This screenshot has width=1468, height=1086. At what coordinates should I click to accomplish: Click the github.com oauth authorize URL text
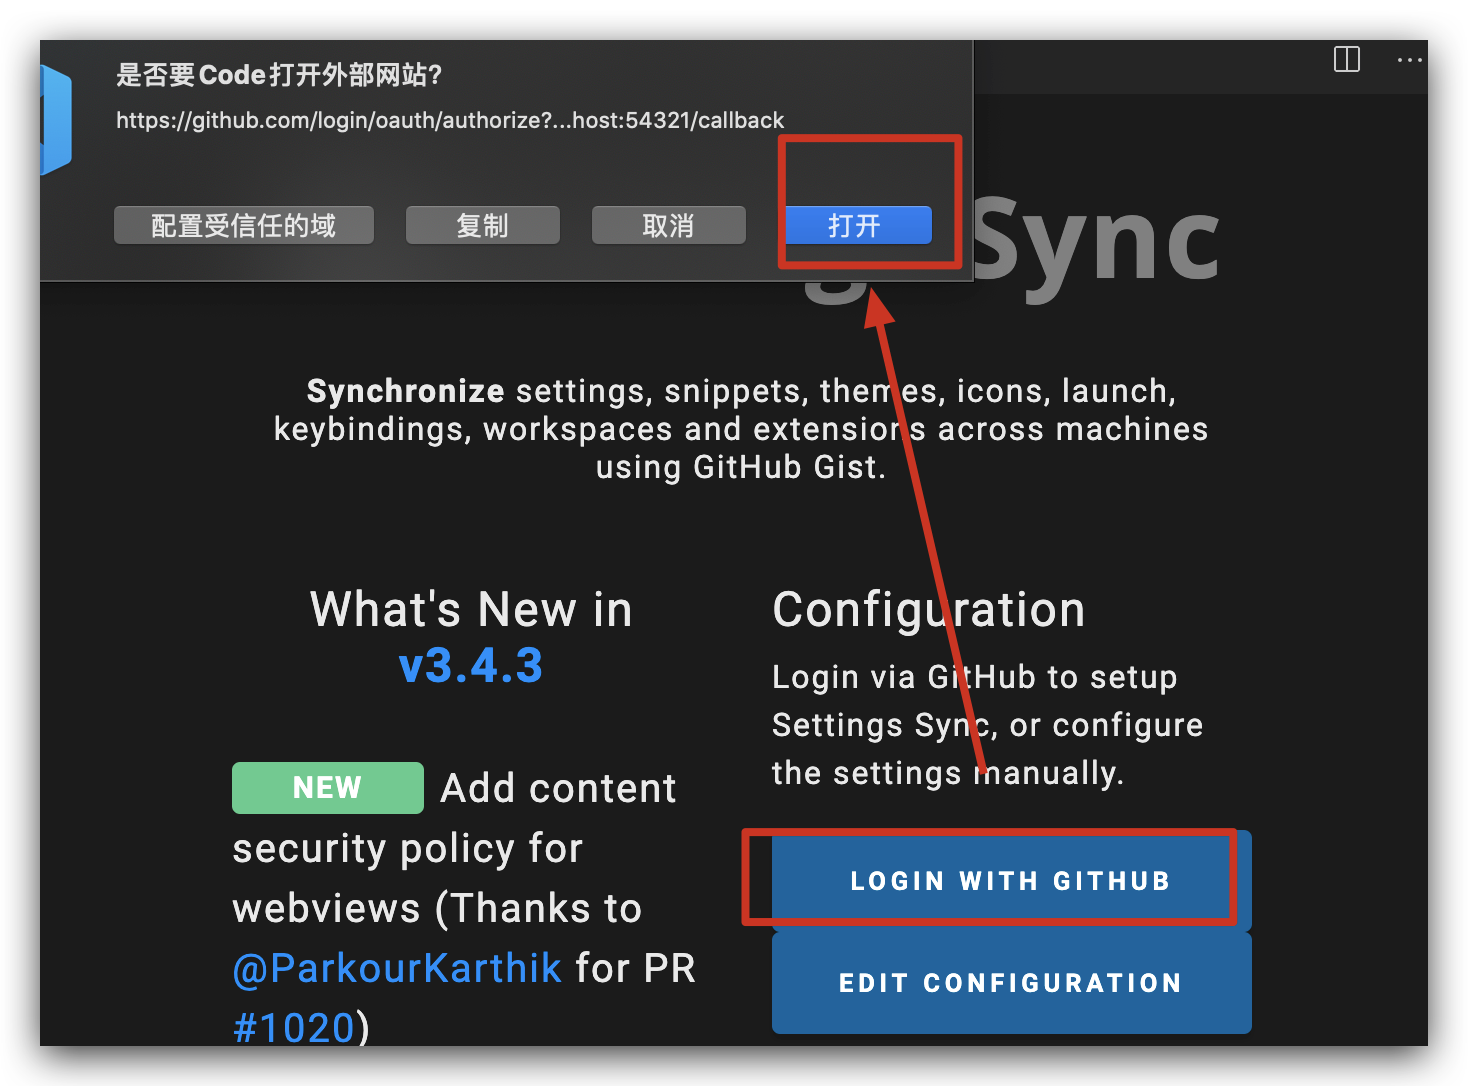(x=449, y=120)
